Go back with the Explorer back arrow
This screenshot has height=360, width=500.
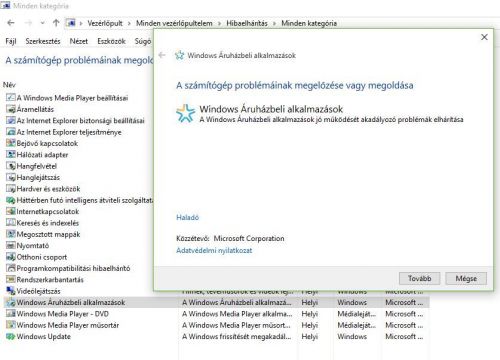(x=11, y=23)
